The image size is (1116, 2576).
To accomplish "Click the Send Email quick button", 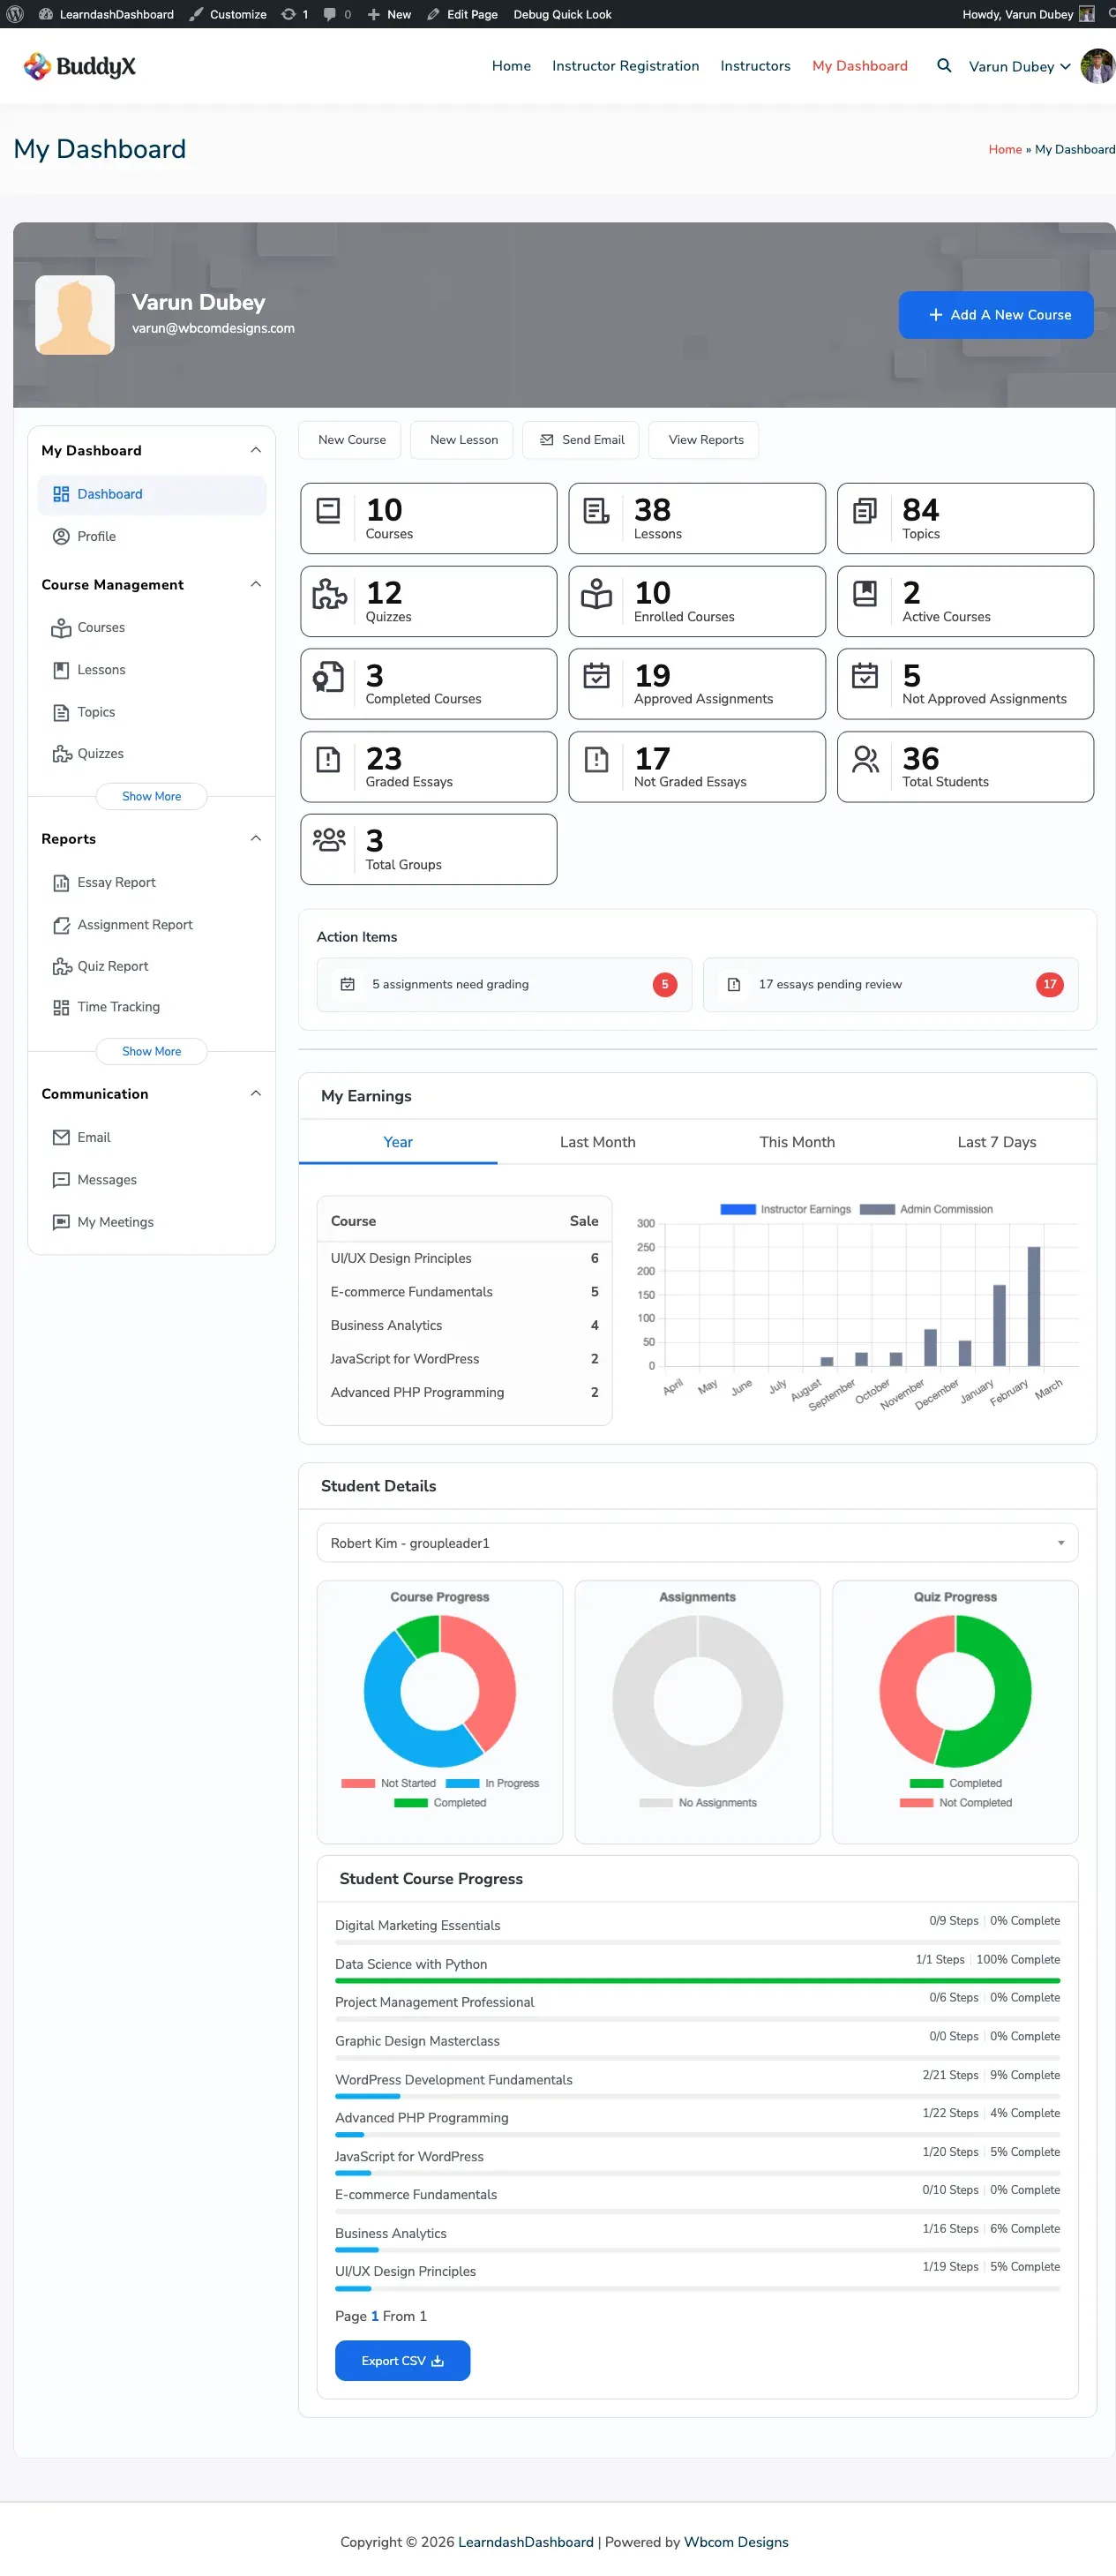I will pyautogui.click(x=581, y=440).
